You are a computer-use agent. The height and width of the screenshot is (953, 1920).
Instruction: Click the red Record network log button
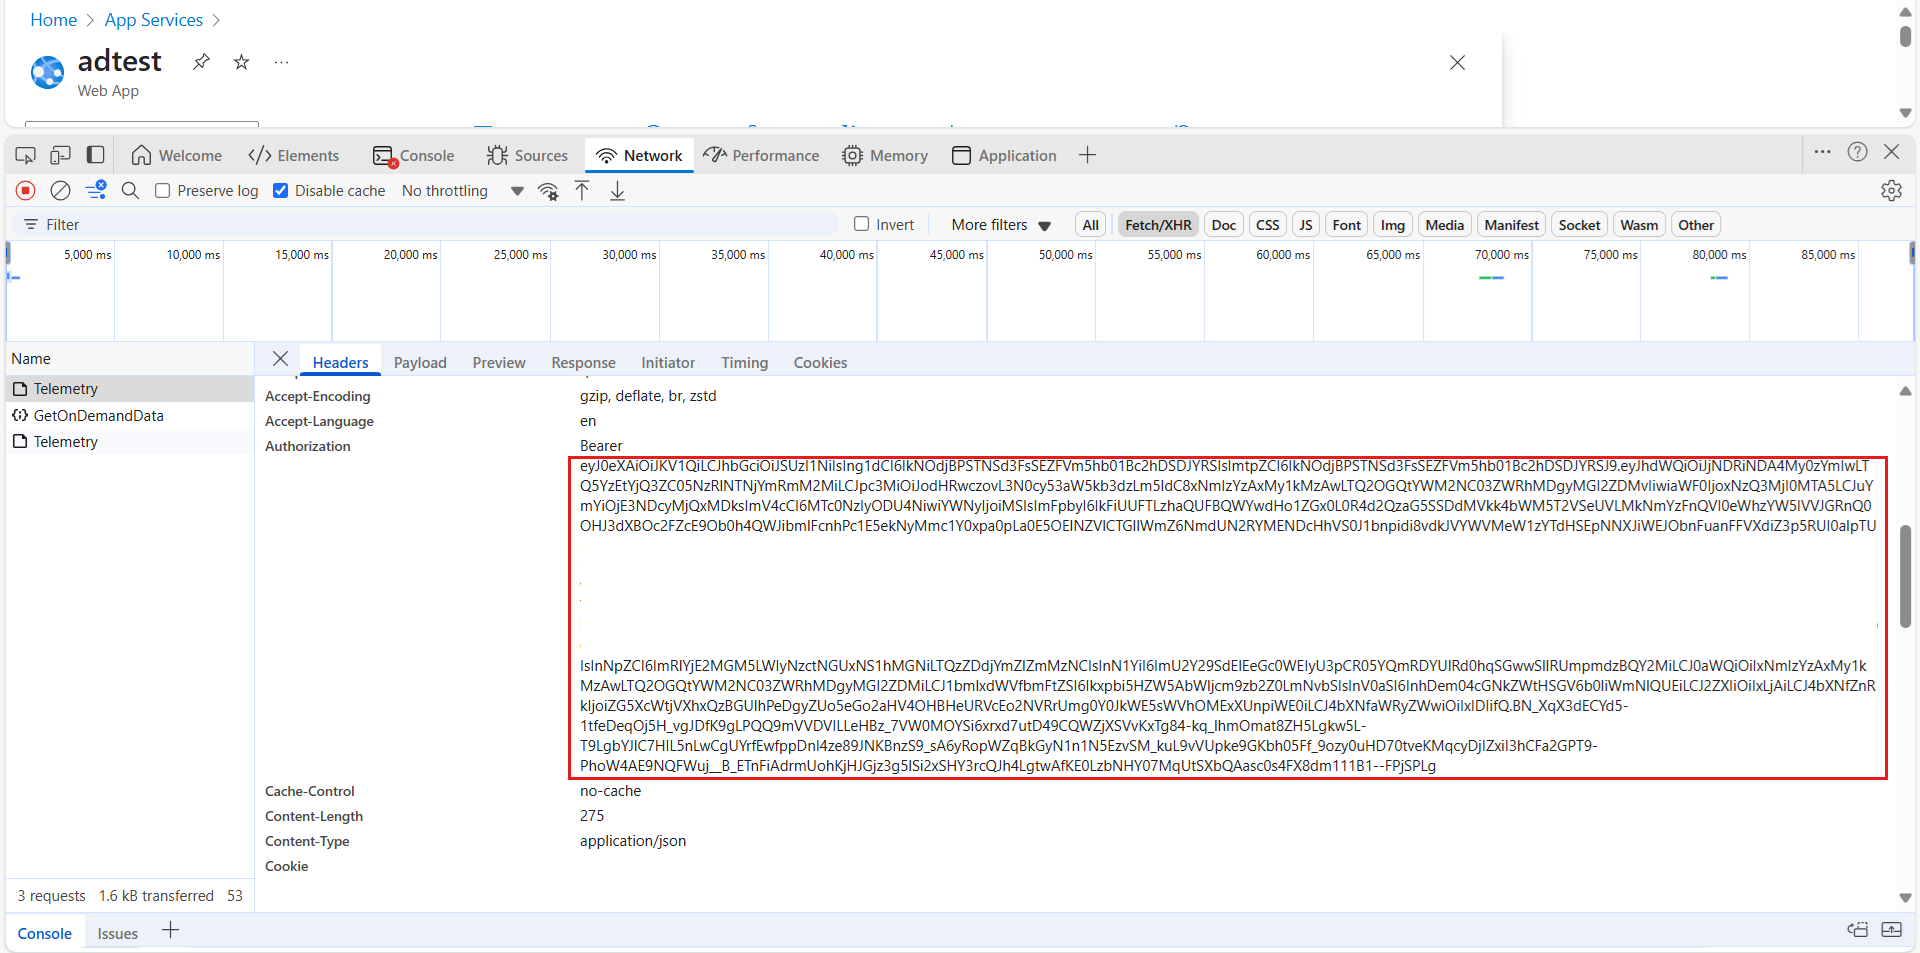(x=26, y=190)
